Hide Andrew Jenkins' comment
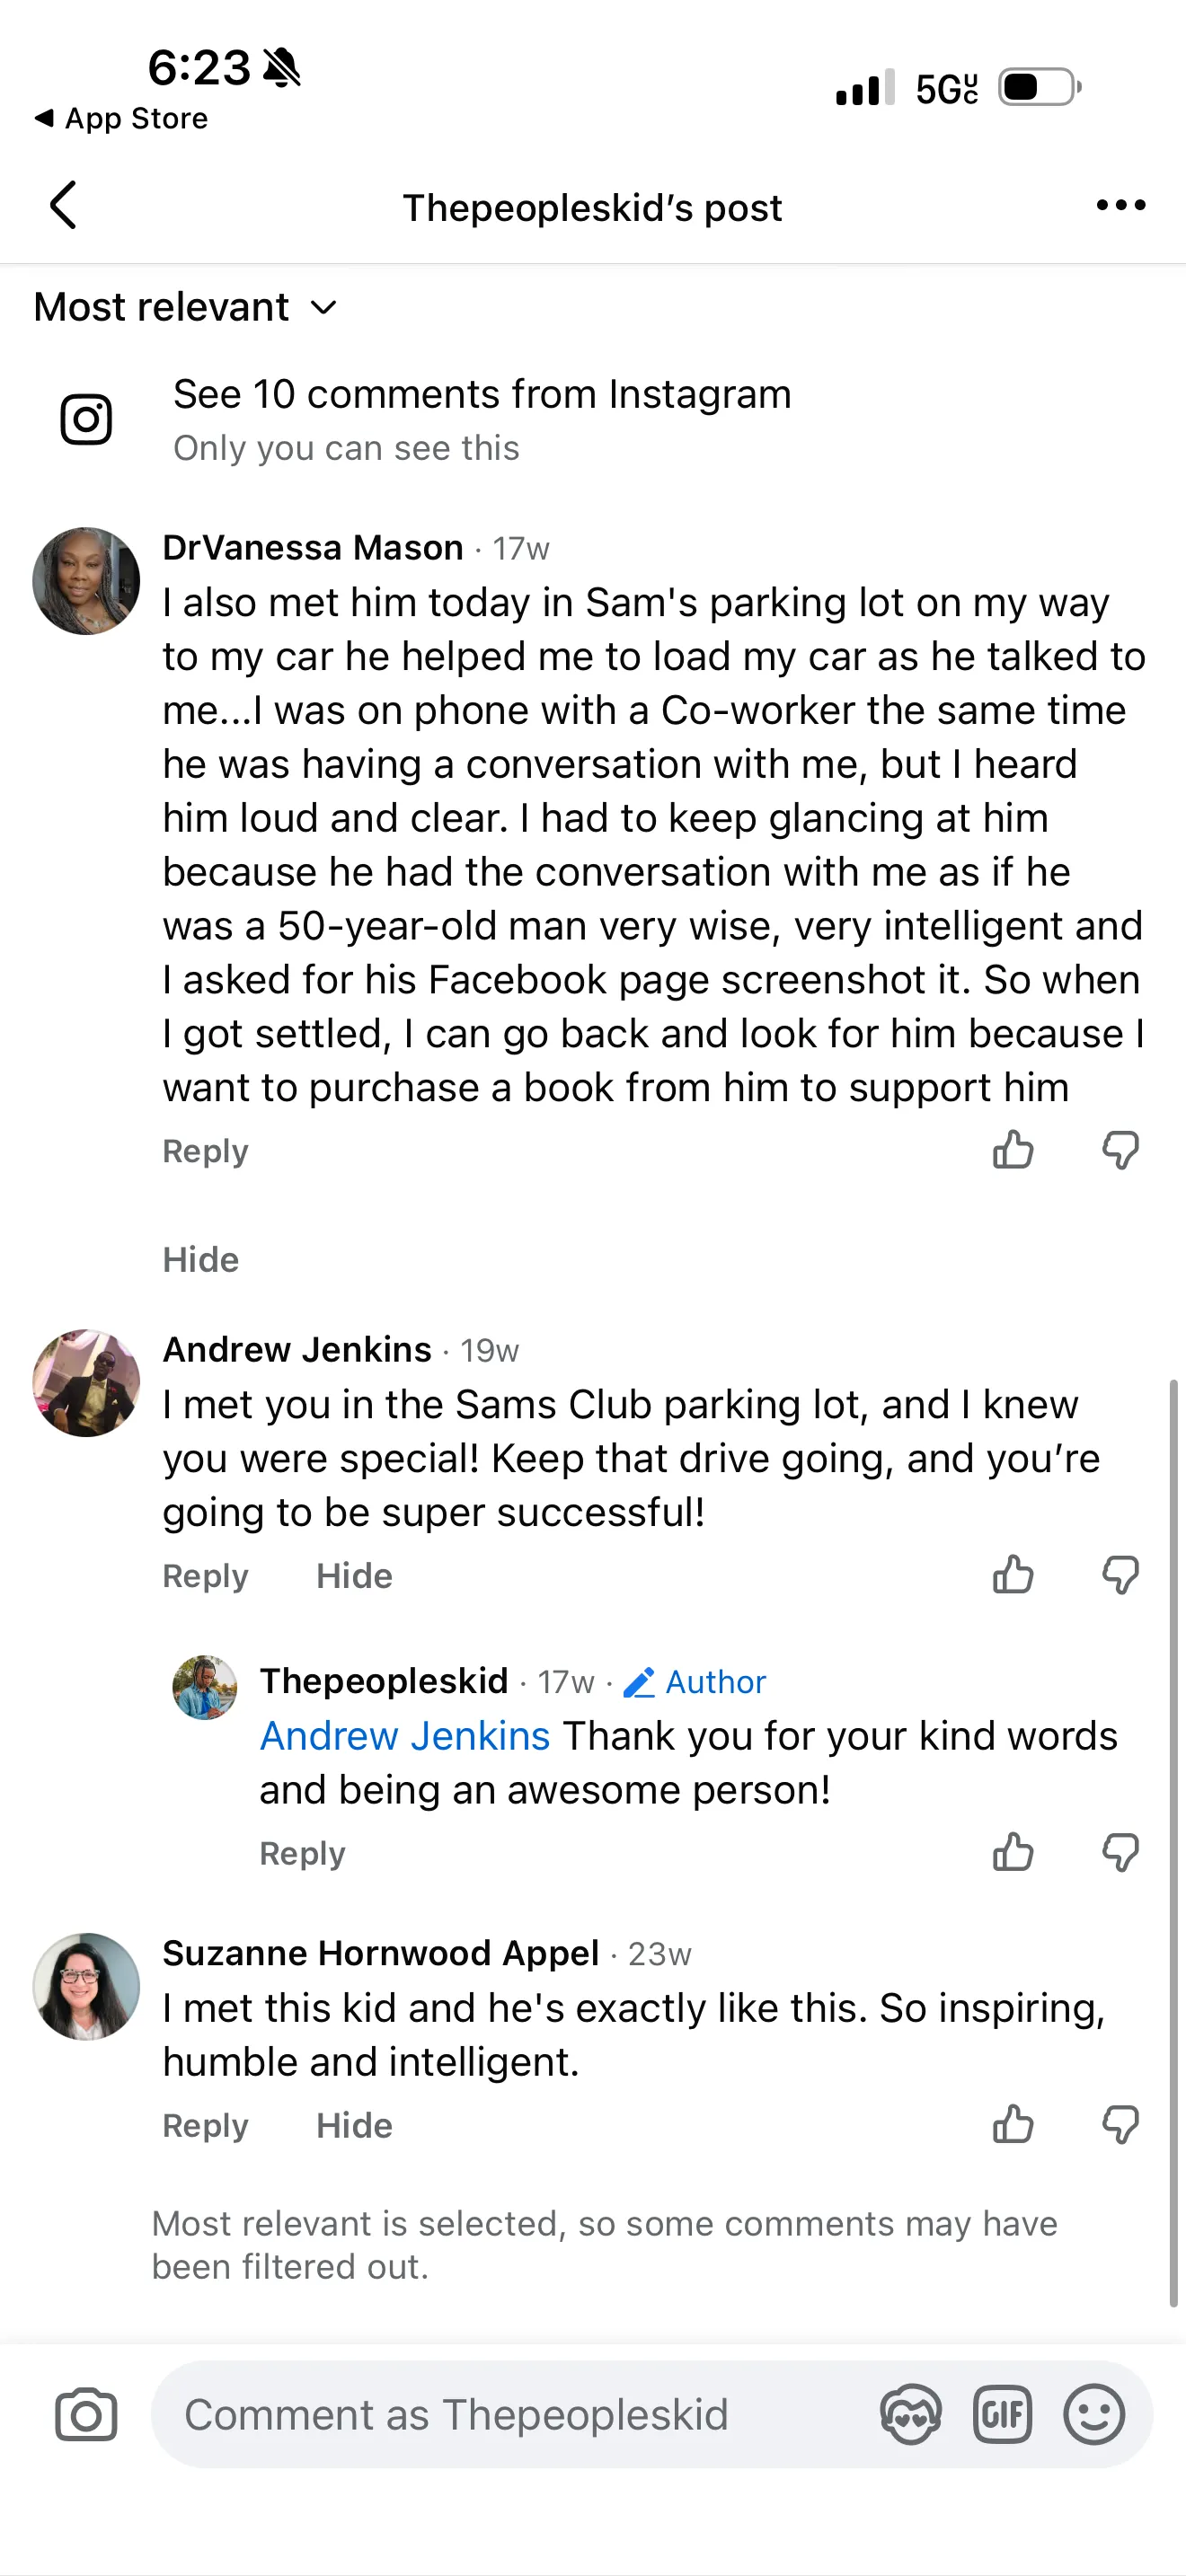 click(354, 1576)
